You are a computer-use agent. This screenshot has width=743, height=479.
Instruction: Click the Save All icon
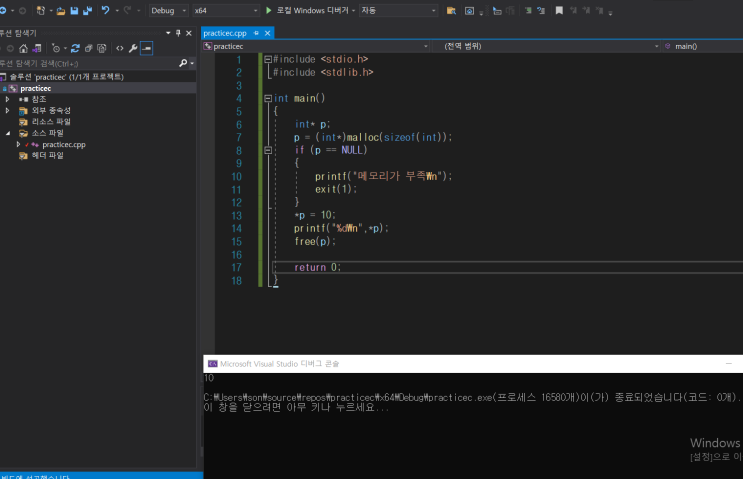point(88,10)
